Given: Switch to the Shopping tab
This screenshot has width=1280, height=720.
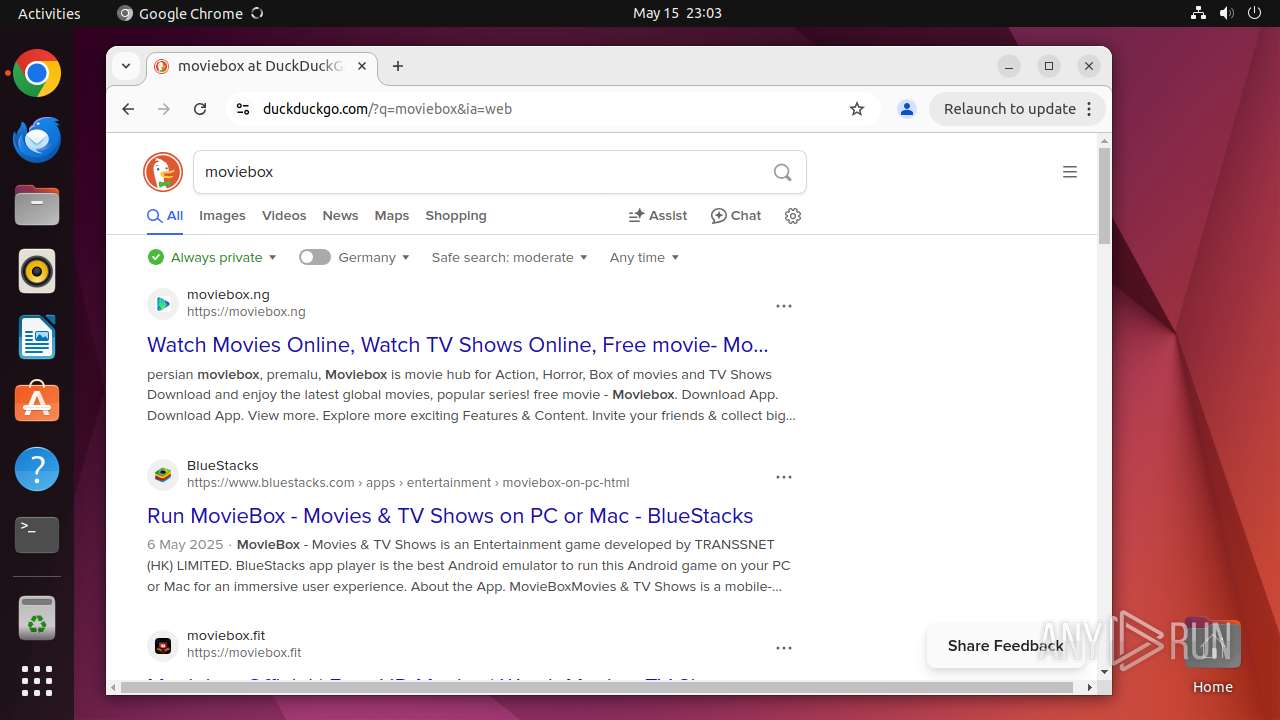Looking at the screenshot, I should tap(456, 216).
